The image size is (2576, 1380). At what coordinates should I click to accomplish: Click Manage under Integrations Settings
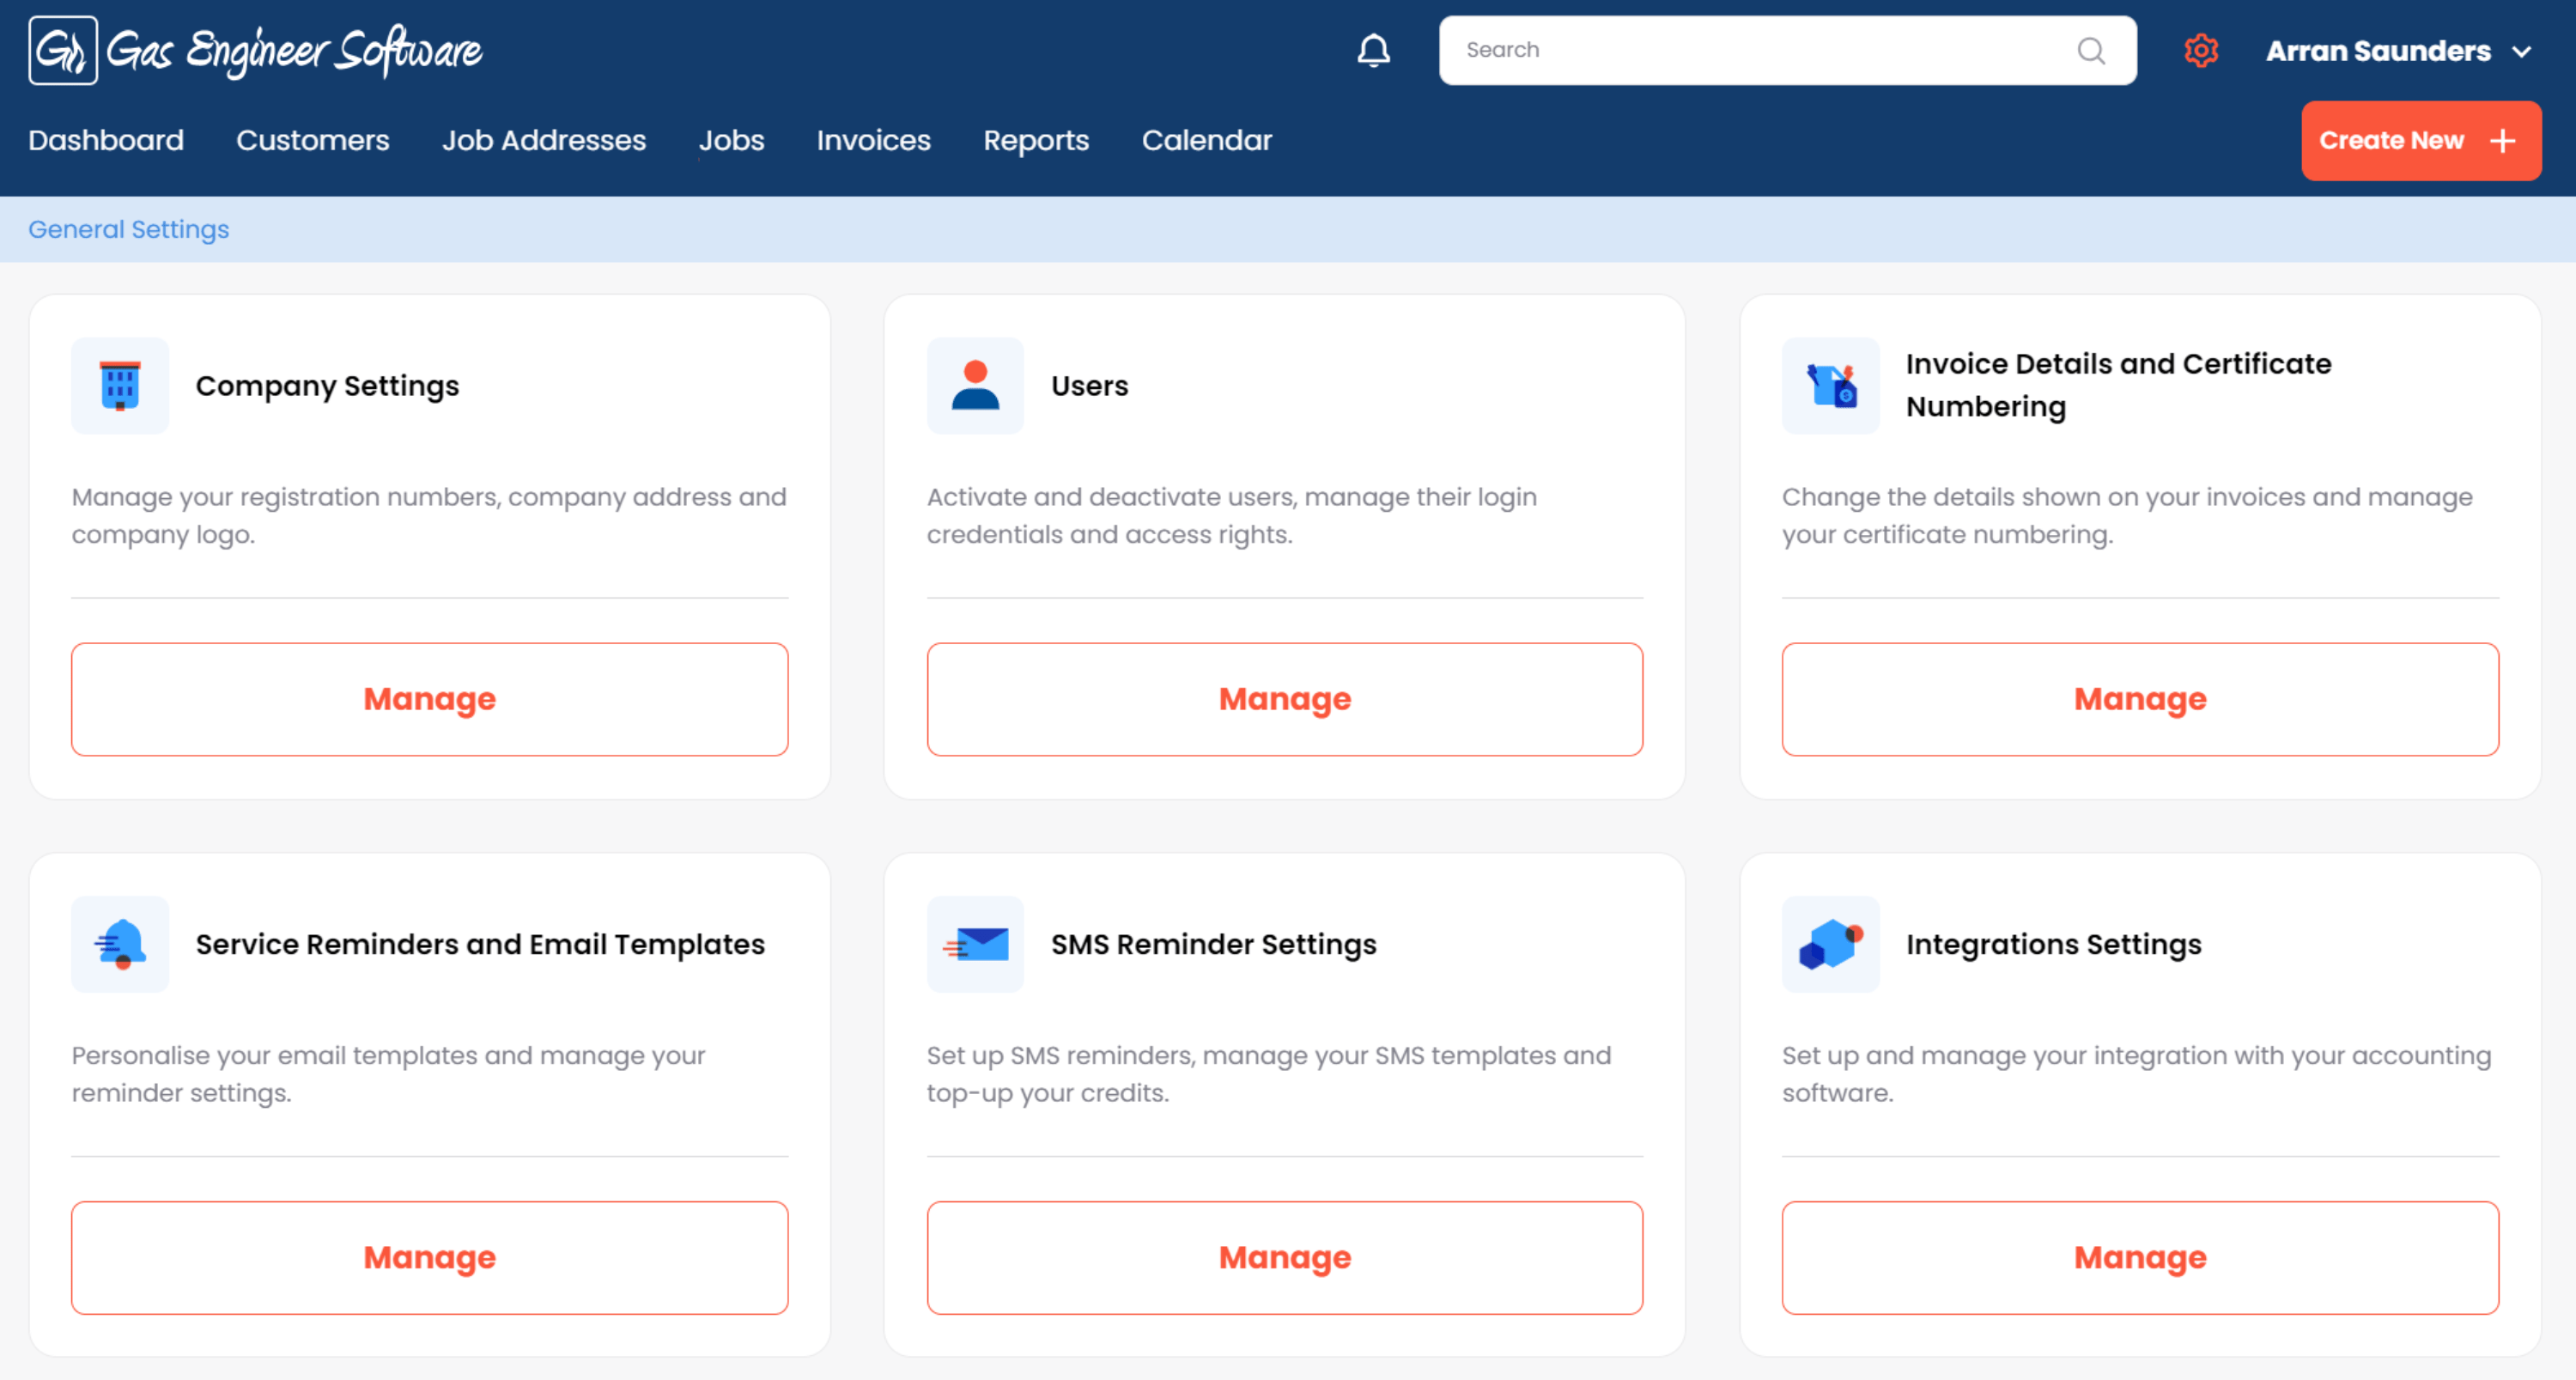pyautogui.click(x=2139, y=1257)
